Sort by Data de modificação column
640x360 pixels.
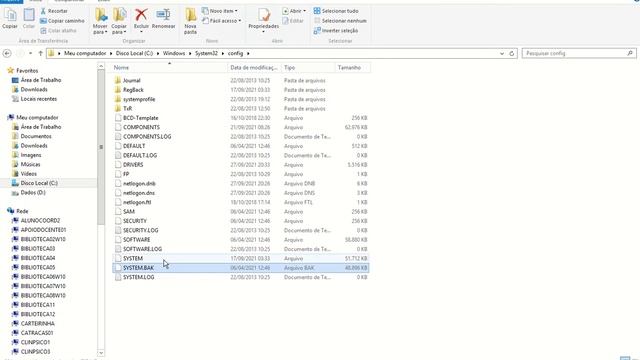(x=254, y=68)
